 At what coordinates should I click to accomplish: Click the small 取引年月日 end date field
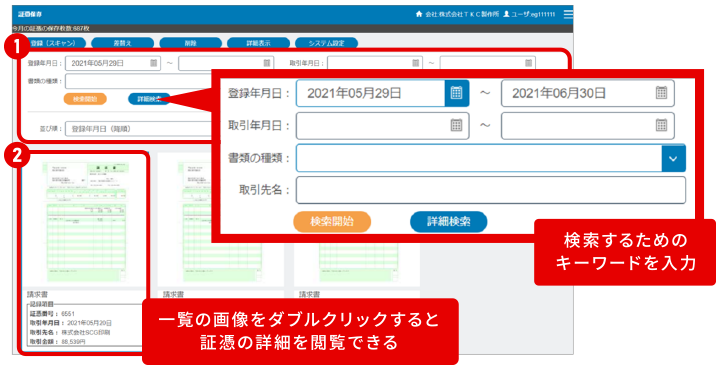488,63
